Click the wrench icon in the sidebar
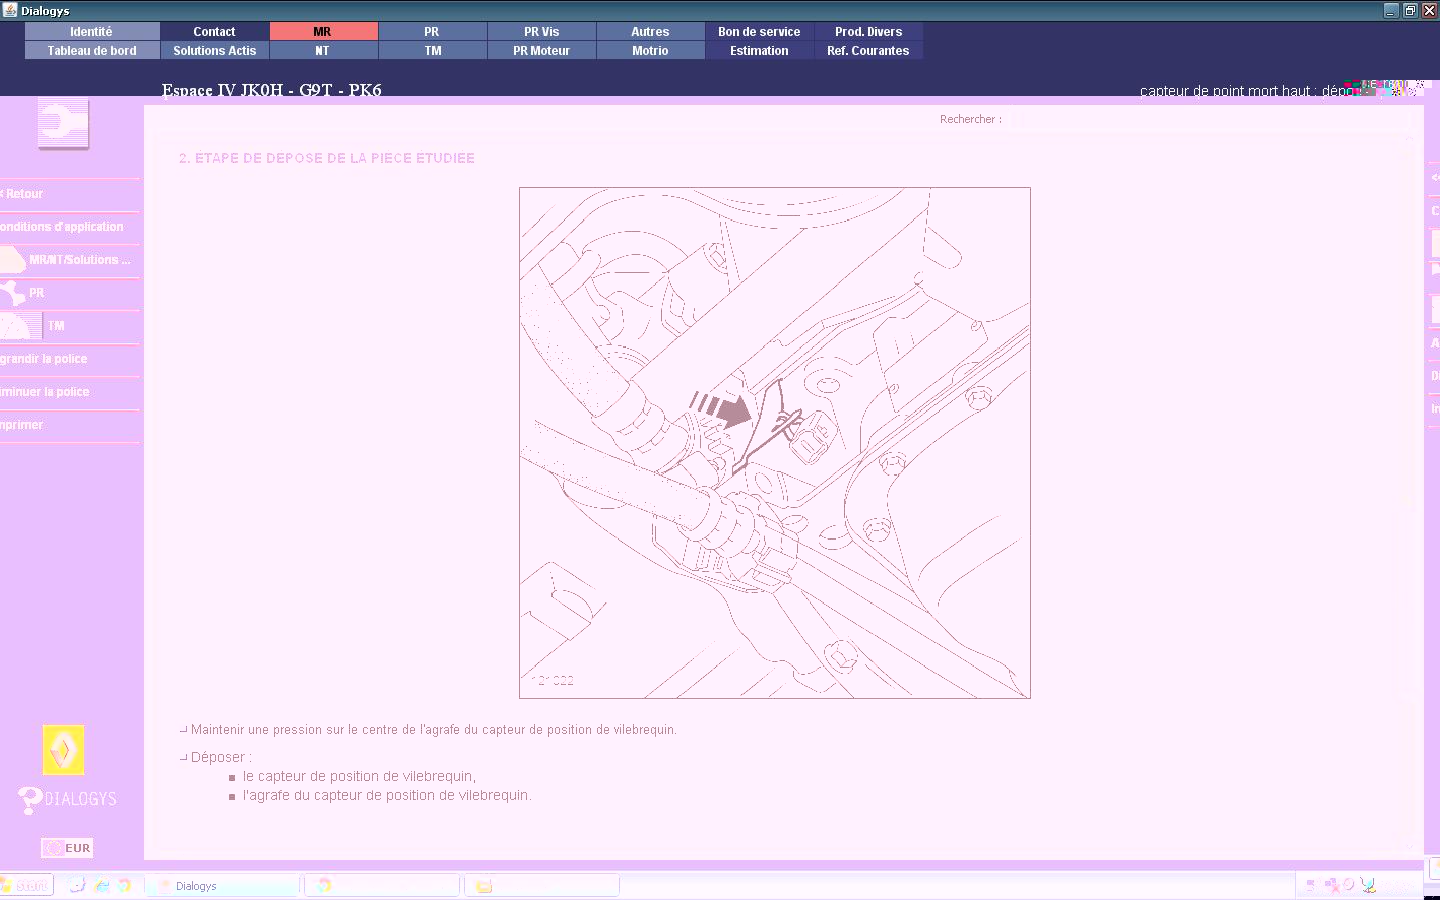Image resolution: width=1440 pixels, height=900 pixels. pyautogui.click(x=63, y=123)
